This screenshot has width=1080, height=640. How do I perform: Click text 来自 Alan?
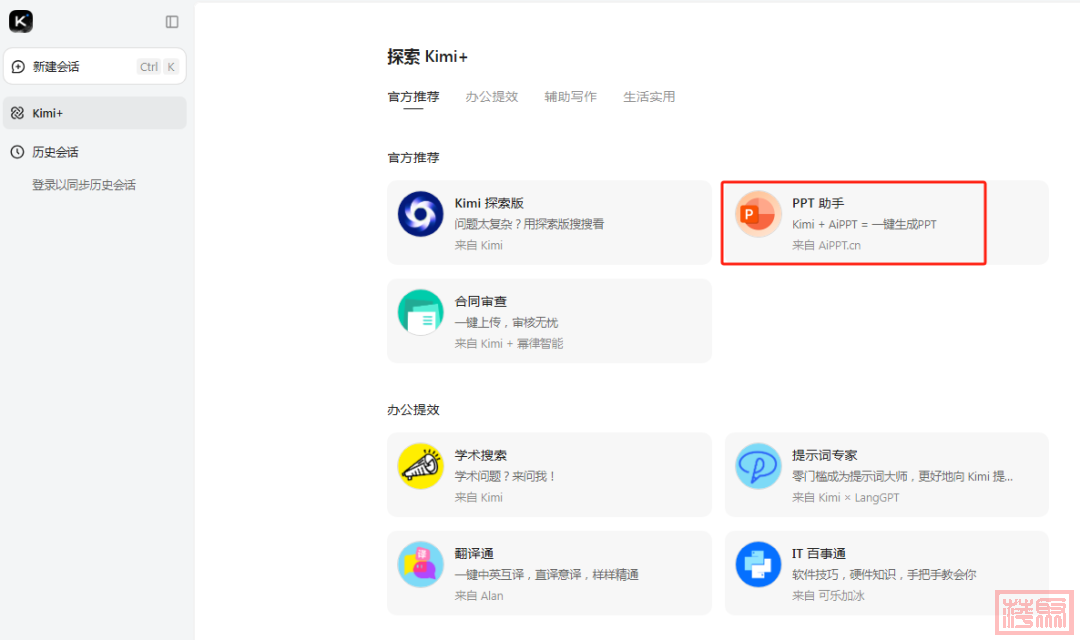click(479, 596)
